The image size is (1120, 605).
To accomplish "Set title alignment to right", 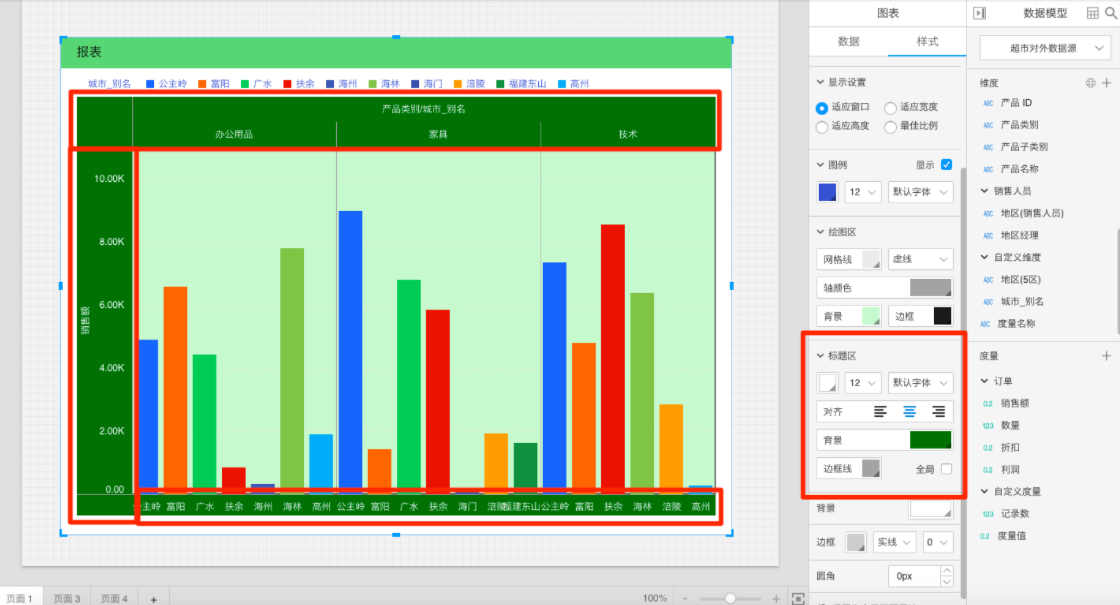I will click(938, 411).
